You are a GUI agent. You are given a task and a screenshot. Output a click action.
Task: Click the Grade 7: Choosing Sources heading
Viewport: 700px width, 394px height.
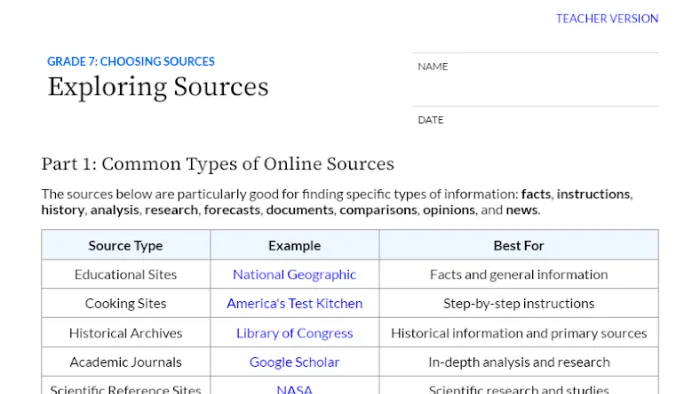click(x=131, y=61)
